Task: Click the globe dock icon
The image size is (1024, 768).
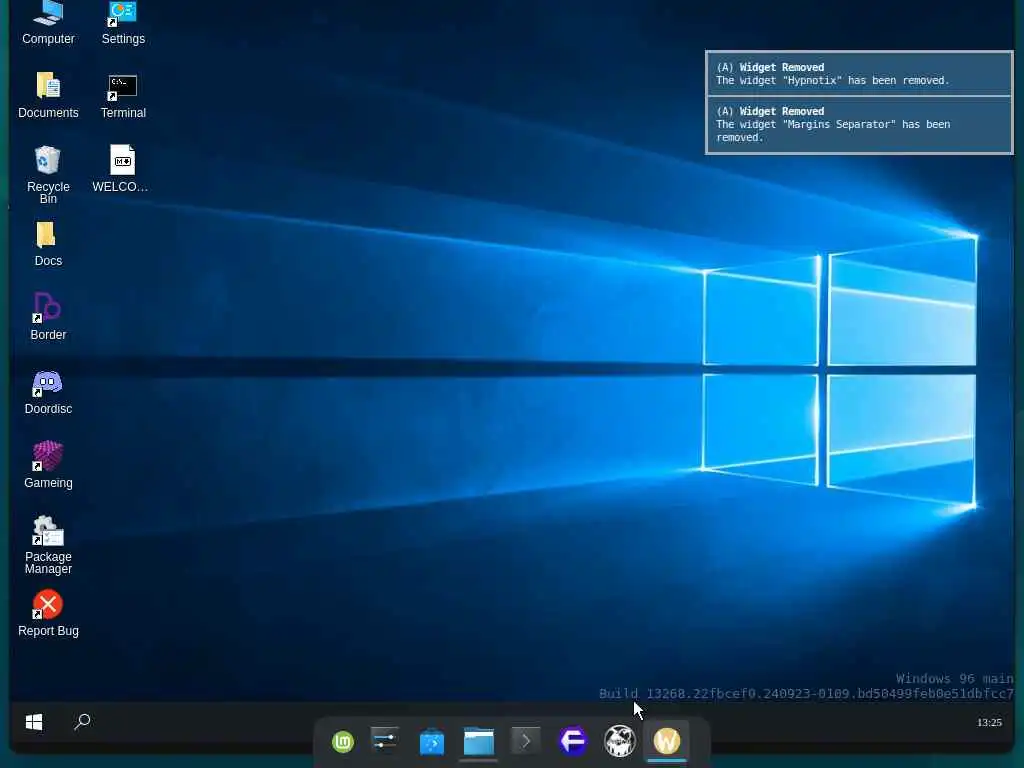Action: coord(620,741)
